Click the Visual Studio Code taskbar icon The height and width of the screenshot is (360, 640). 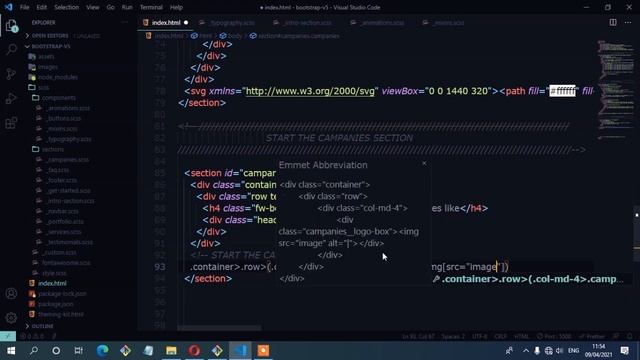pyautogui.click(x=240, y=351)
